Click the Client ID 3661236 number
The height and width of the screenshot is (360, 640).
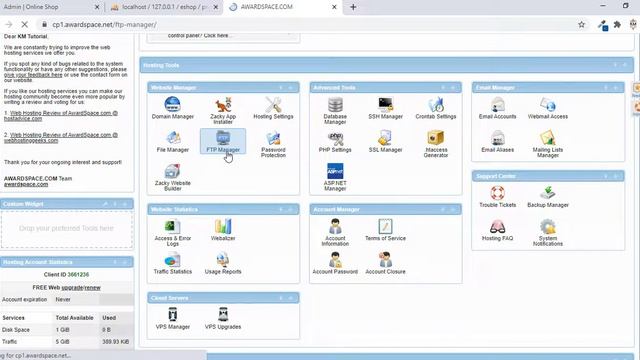(x=78, y=274)
